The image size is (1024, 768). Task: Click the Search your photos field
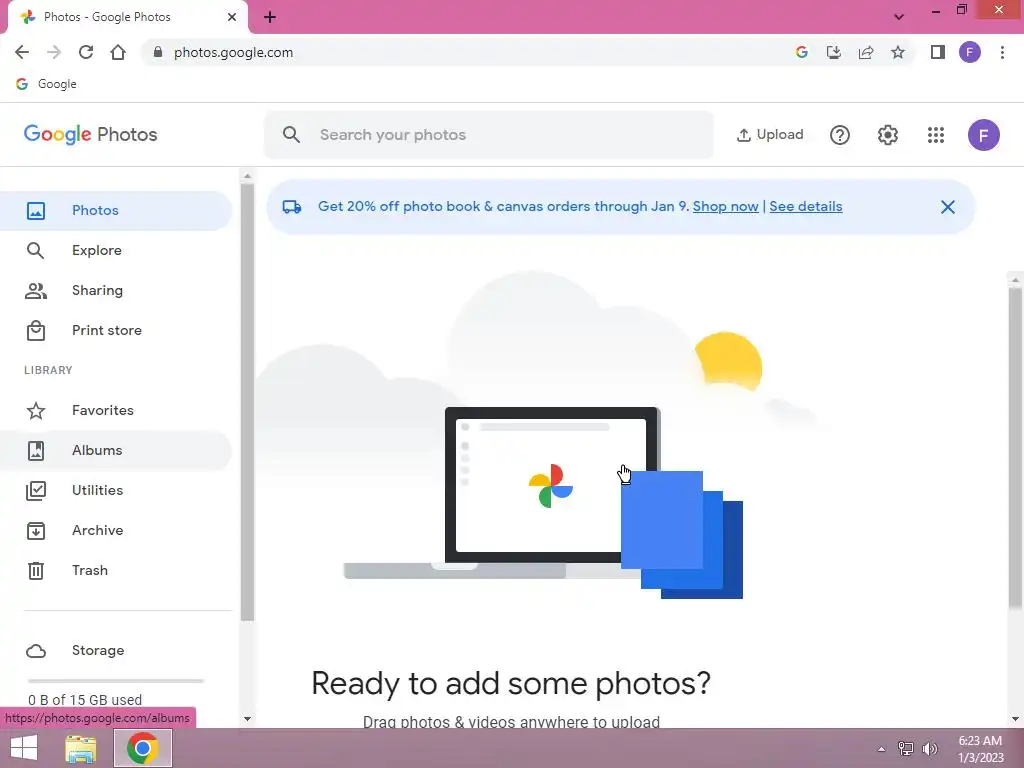[x=488, y=135]
